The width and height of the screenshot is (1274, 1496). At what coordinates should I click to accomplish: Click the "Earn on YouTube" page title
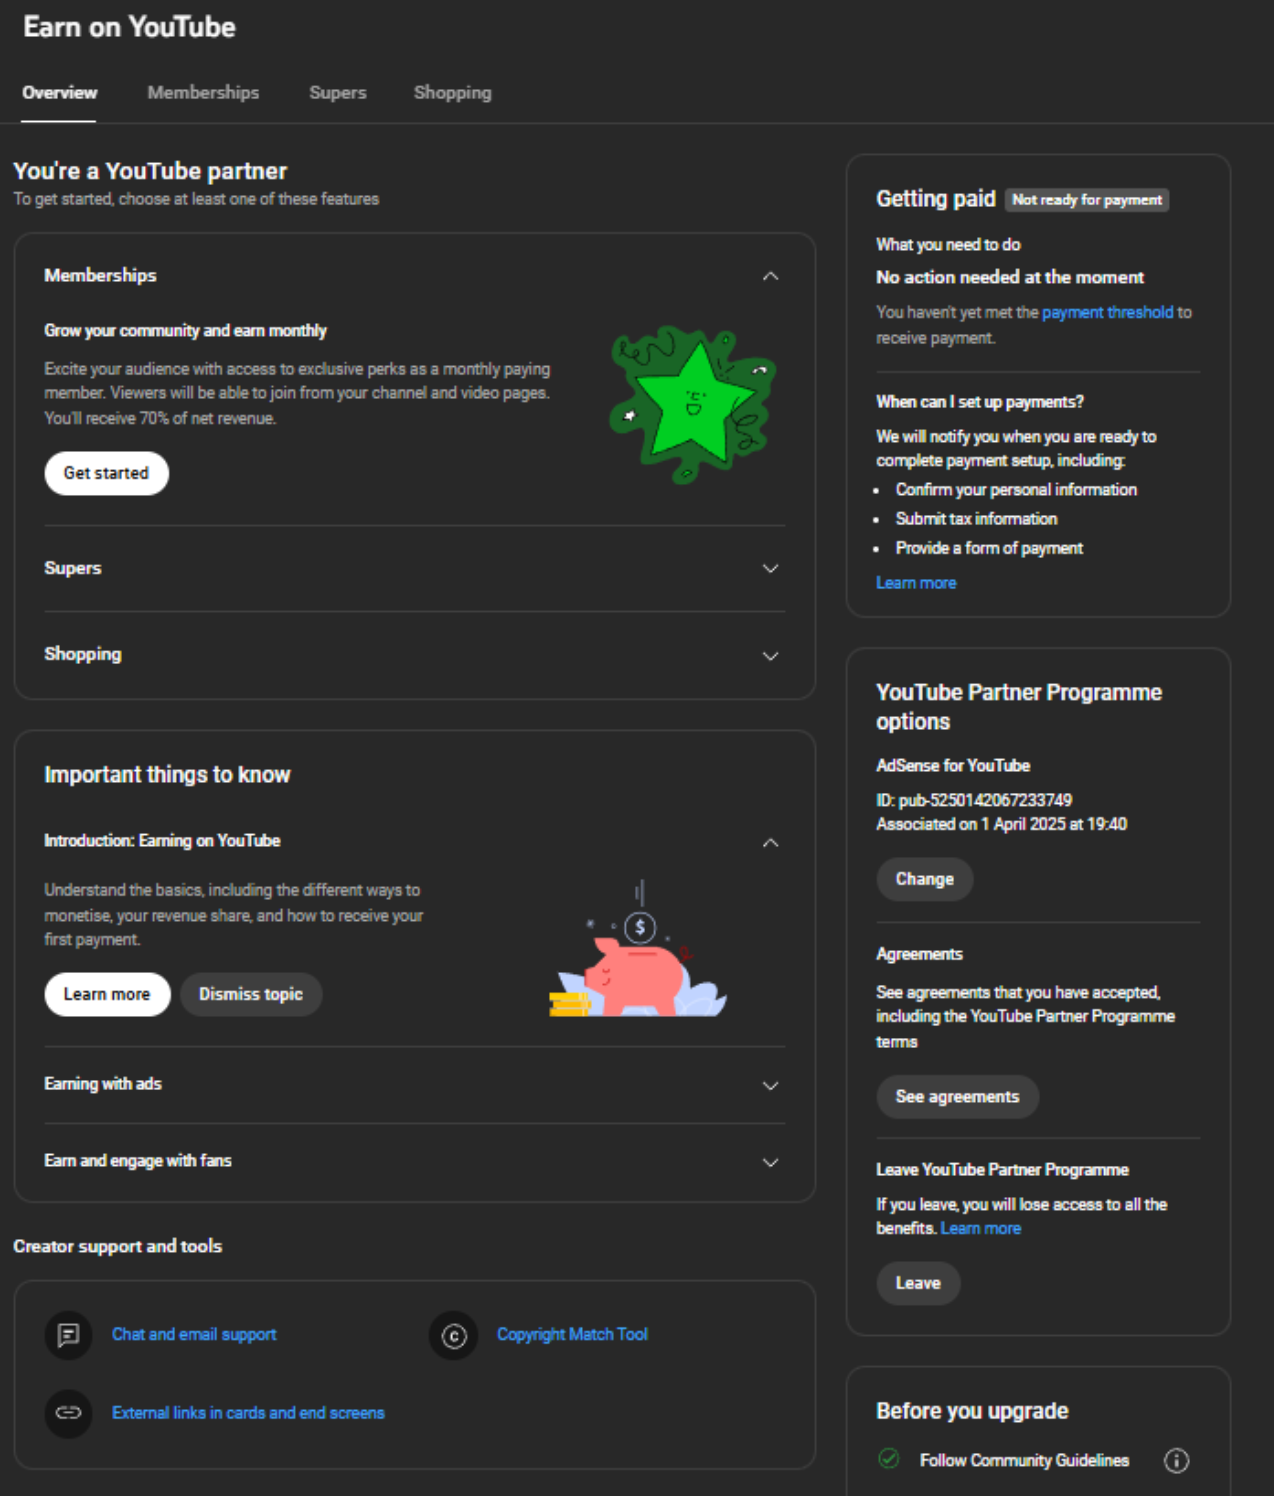(x=129, y=27)
